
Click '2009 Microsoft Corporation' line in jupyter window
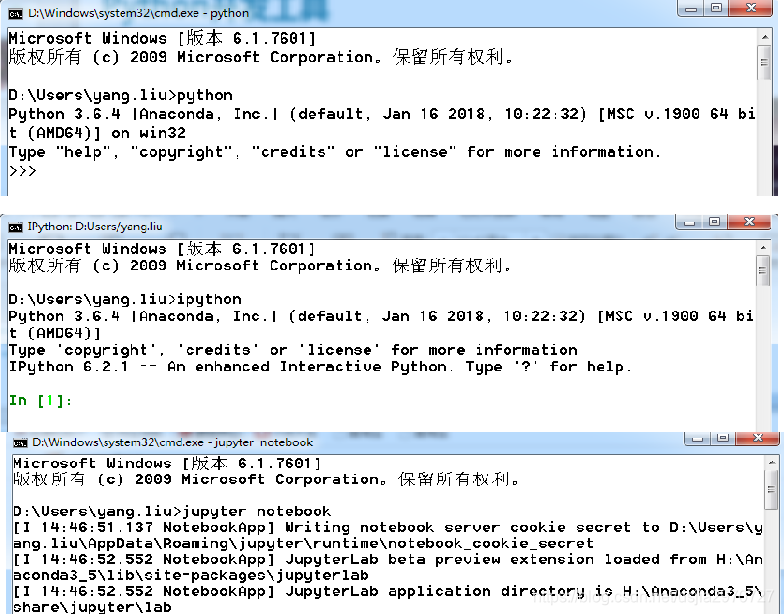point(266,479)
